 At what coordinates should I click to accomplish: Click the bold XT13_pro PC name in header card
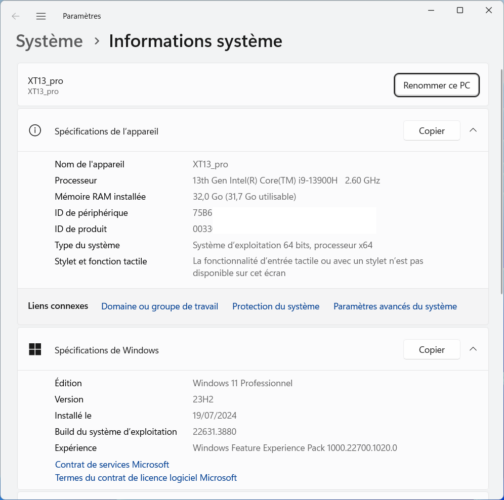coord(45,81)
